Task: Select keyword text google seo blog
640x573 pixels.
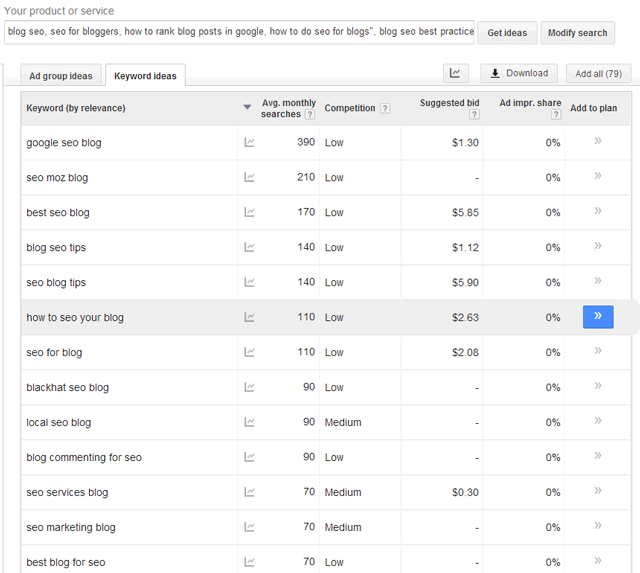Action: point(64,143)
